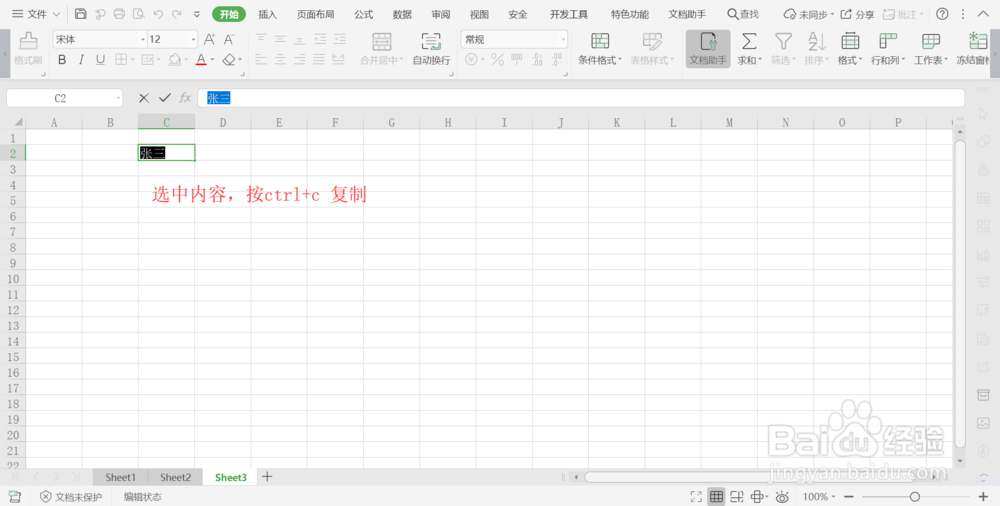Screen dimensions: 1000x506
Task: Open the Worksheet (工作表) menu
Action: [x=931, y=49]
